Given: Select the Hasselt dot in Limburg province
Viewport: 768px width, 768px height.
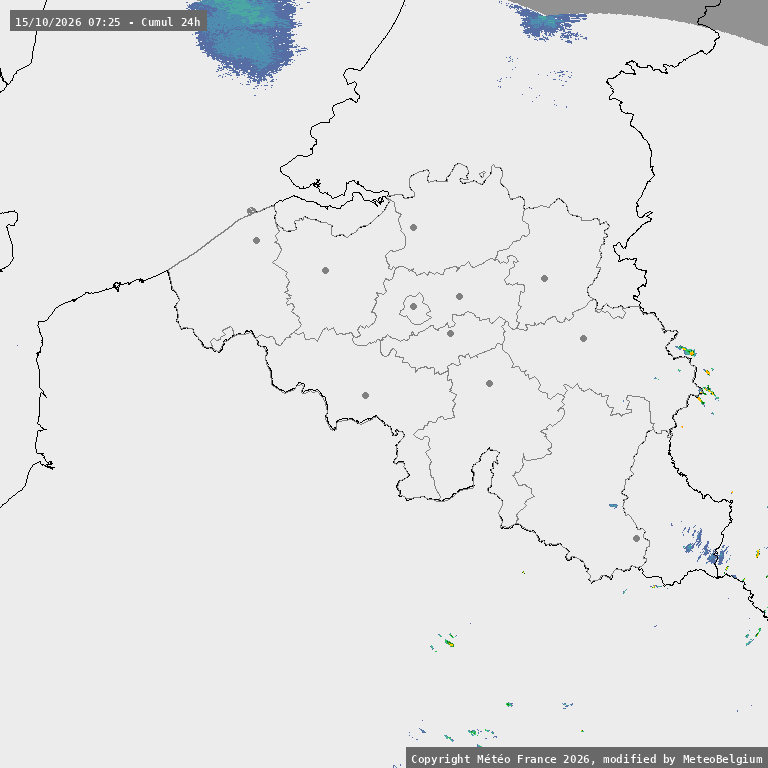Looking at the screenshot, I should (x=544, y=278).
